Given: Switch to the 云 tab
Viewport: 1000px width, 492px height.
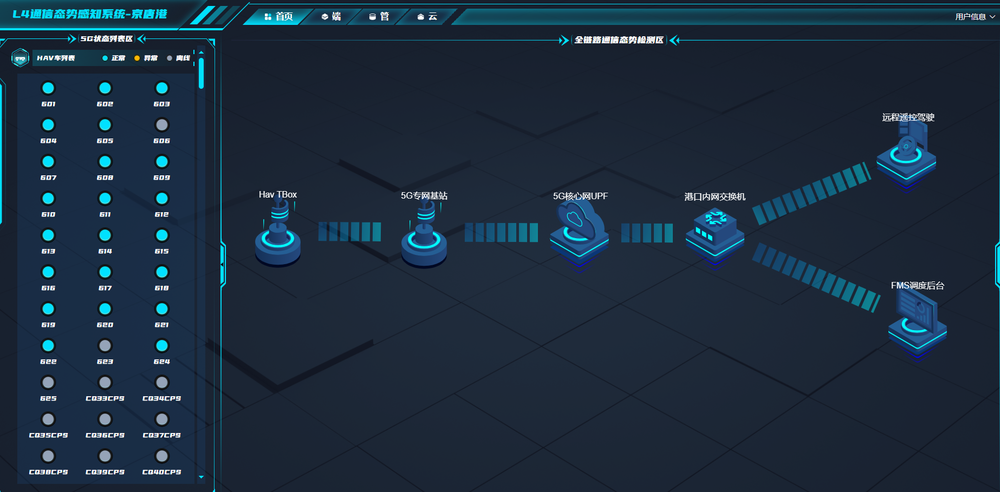Looking at the screenshot, I should click(427, 17).
